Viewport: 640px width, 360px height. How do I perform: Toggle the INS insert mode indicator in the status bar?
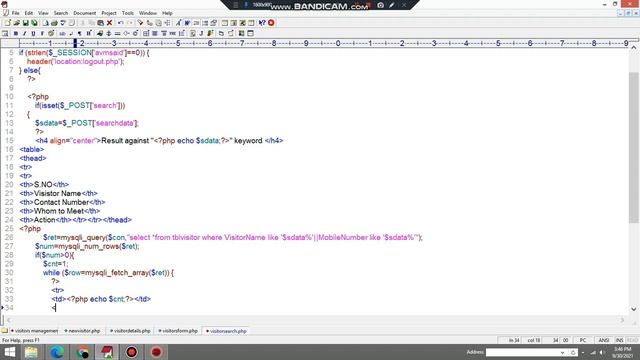(x=620, y=340)
